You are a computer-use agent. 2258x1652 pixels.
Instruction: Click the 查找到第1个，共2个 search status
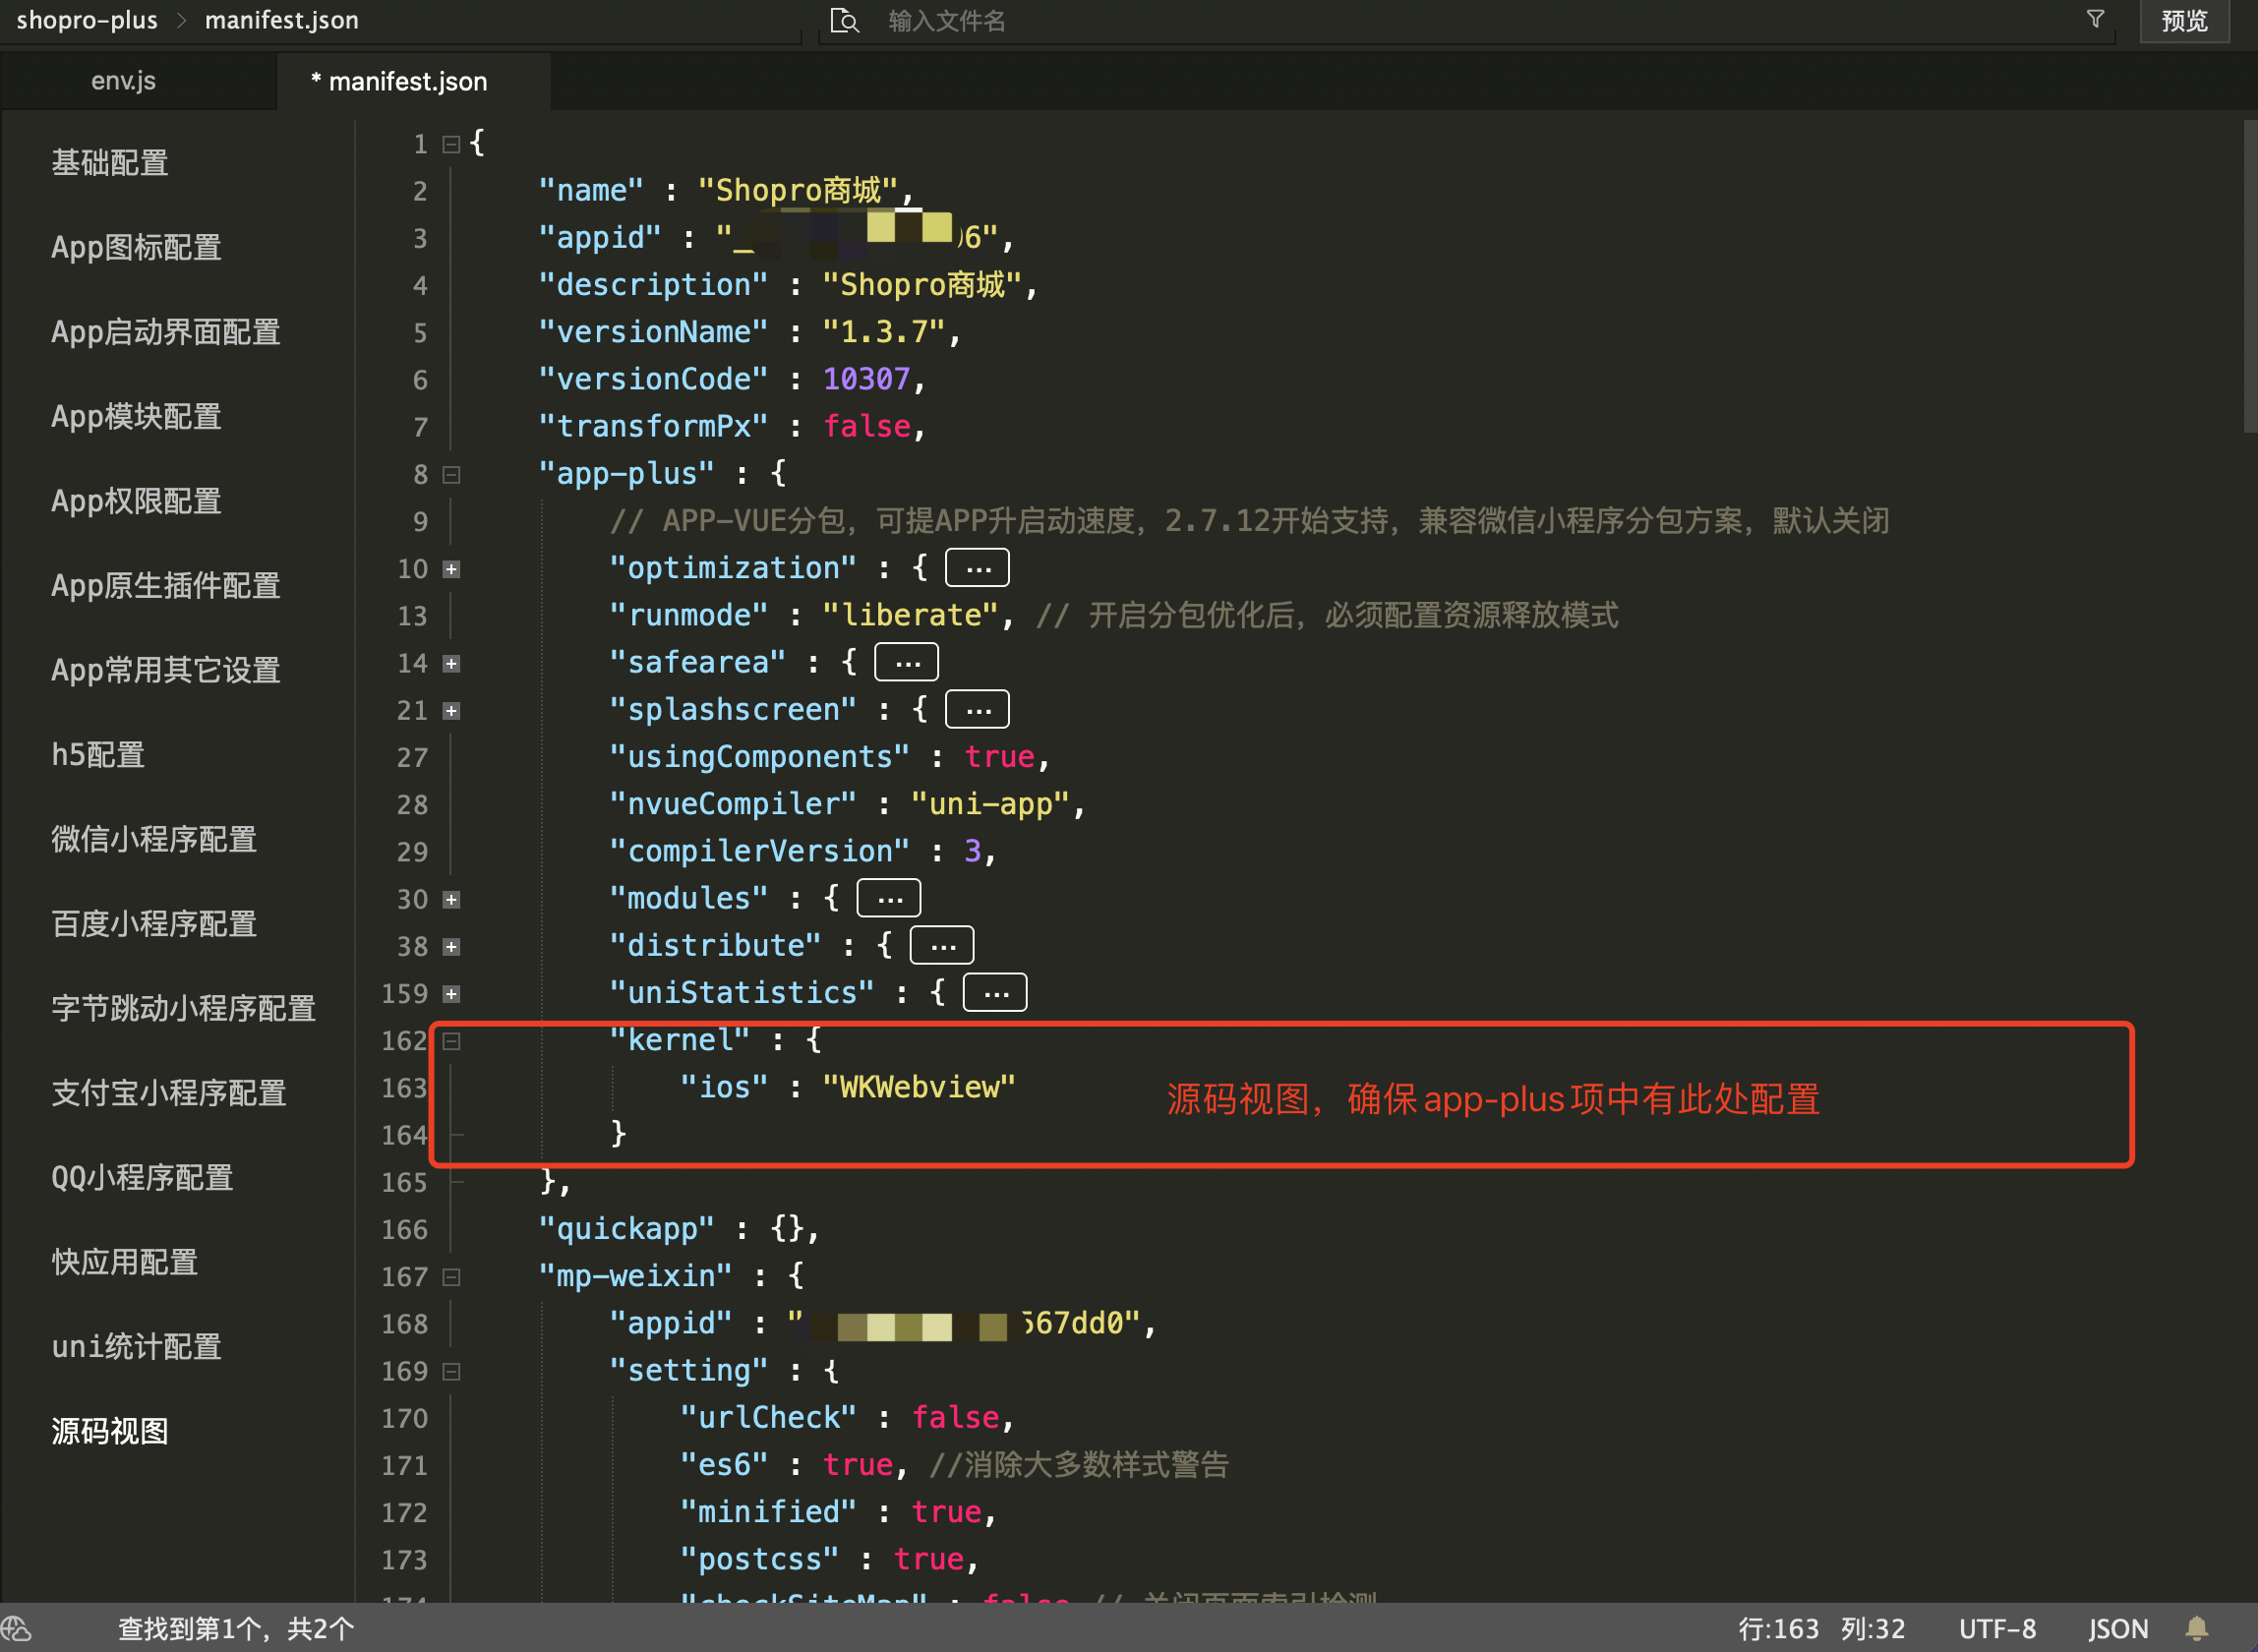point(236,1629)
